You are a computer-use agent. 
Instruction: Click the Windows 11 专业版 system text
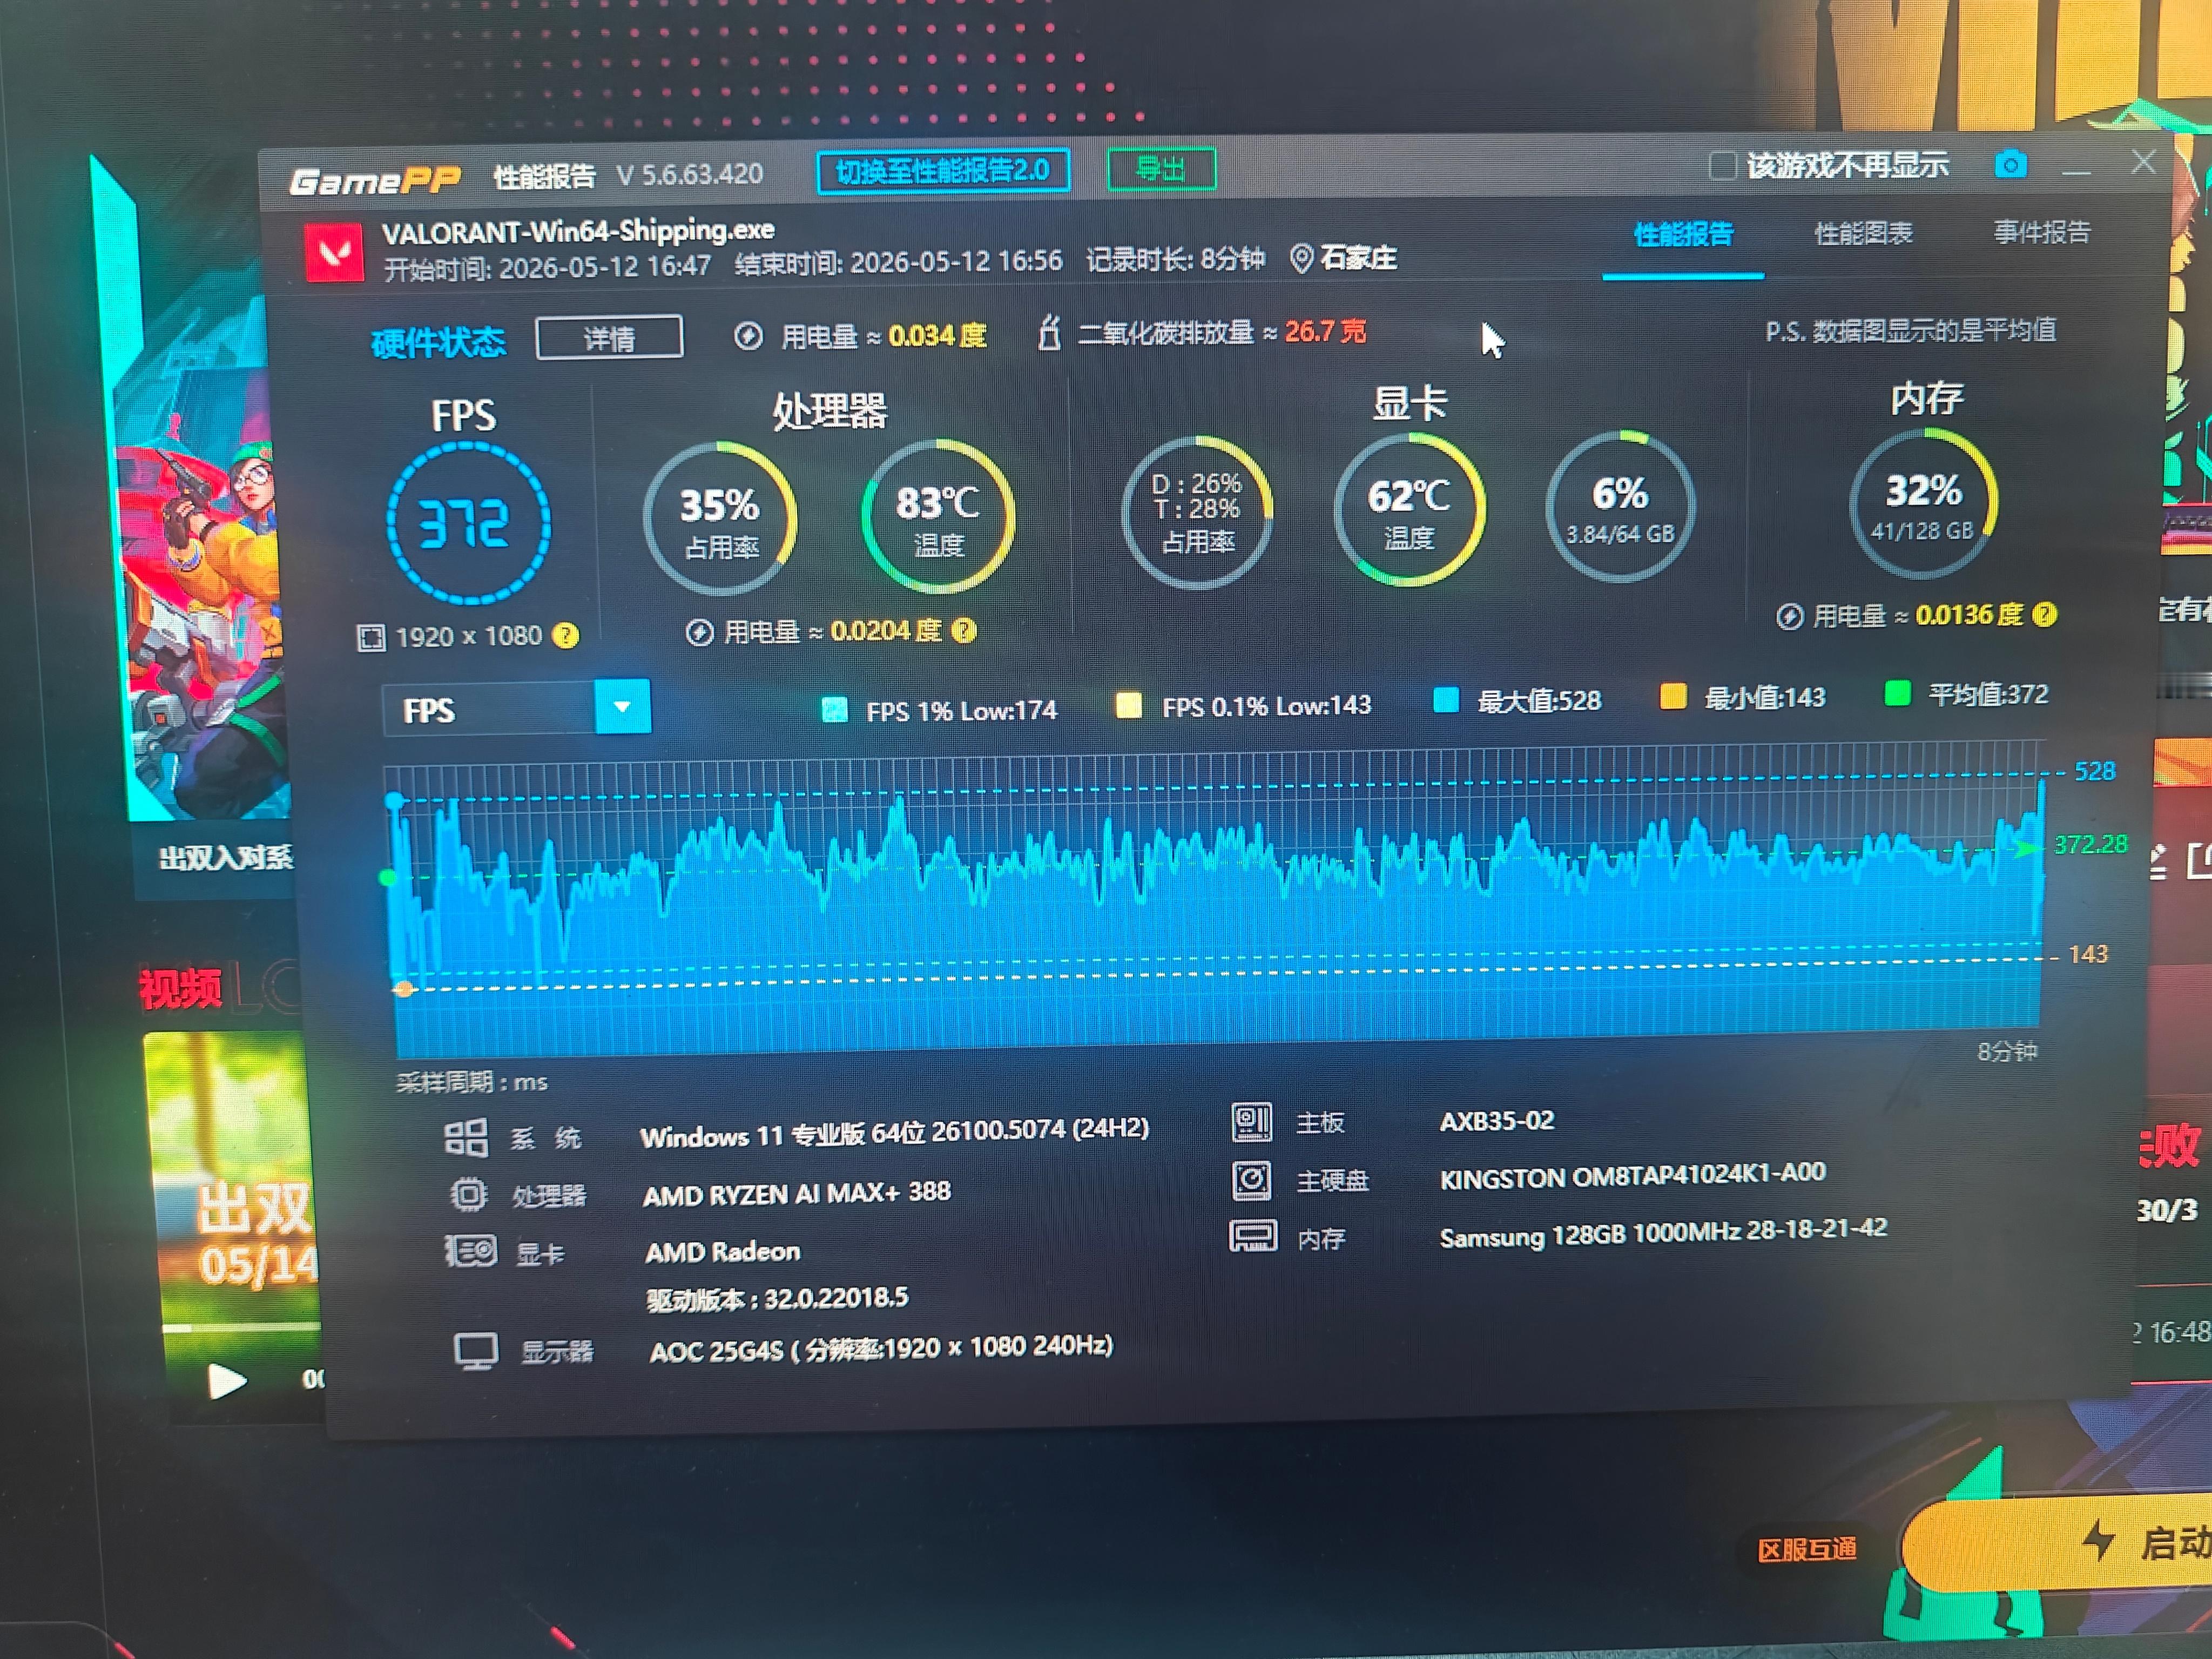[x=895, y=1133]
